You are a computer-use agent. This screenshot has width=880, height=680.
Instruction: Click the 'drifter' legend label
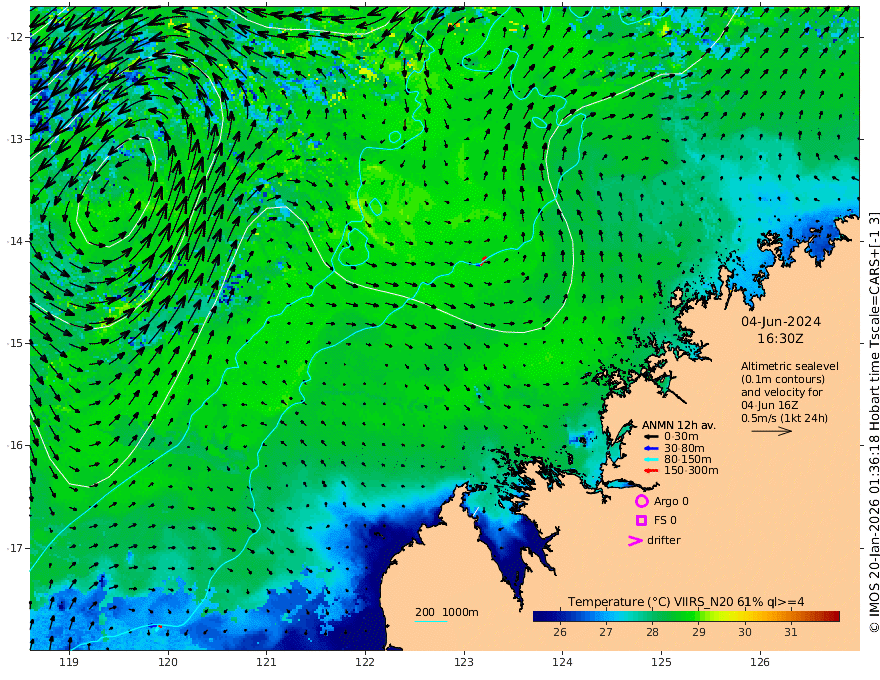point(663,540)
